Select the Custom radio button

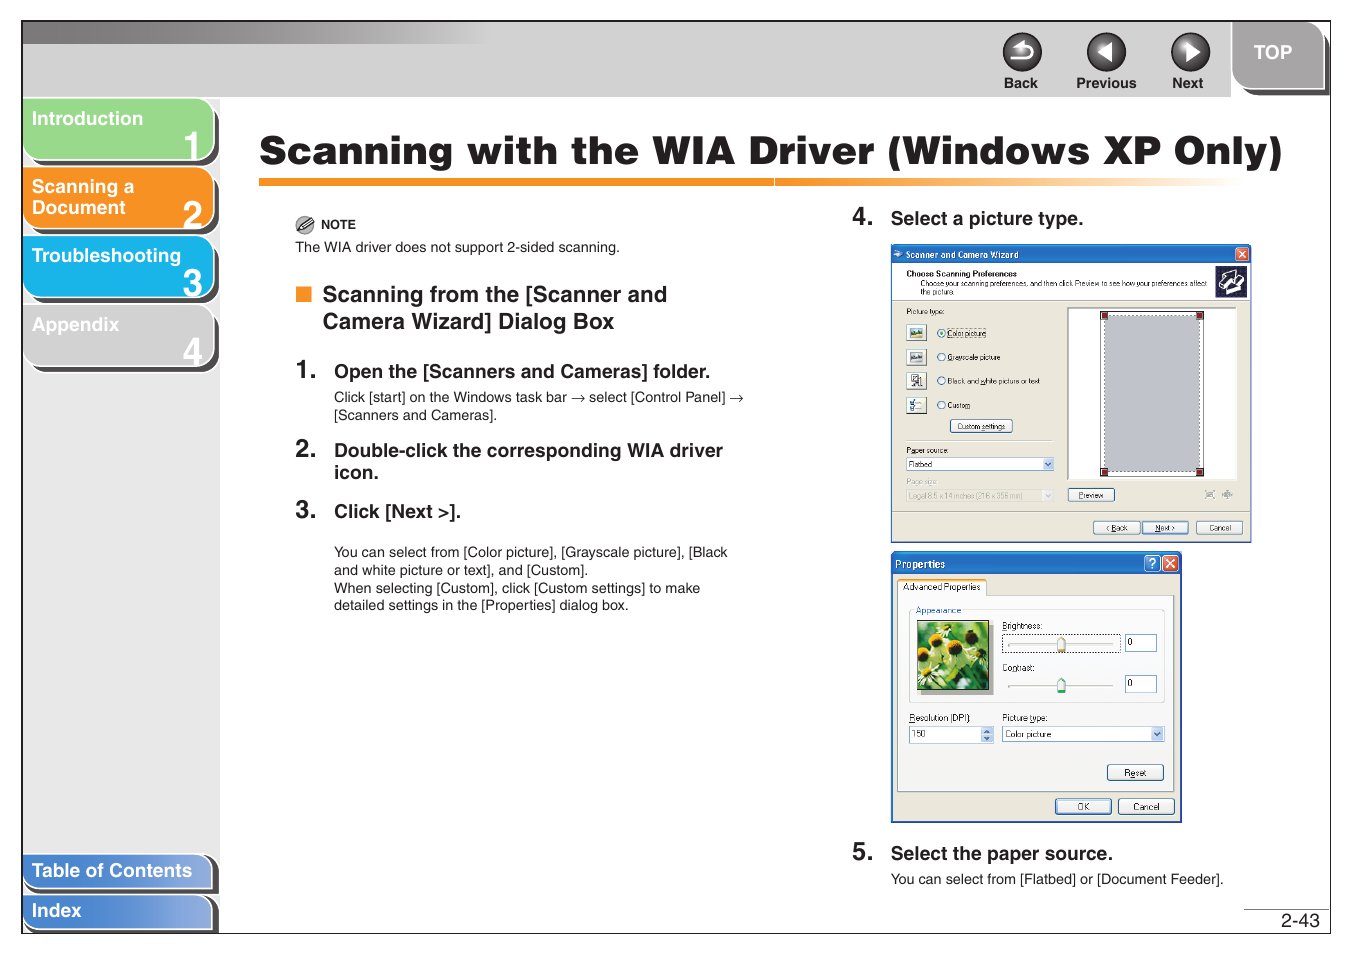[x=941, y=405]
